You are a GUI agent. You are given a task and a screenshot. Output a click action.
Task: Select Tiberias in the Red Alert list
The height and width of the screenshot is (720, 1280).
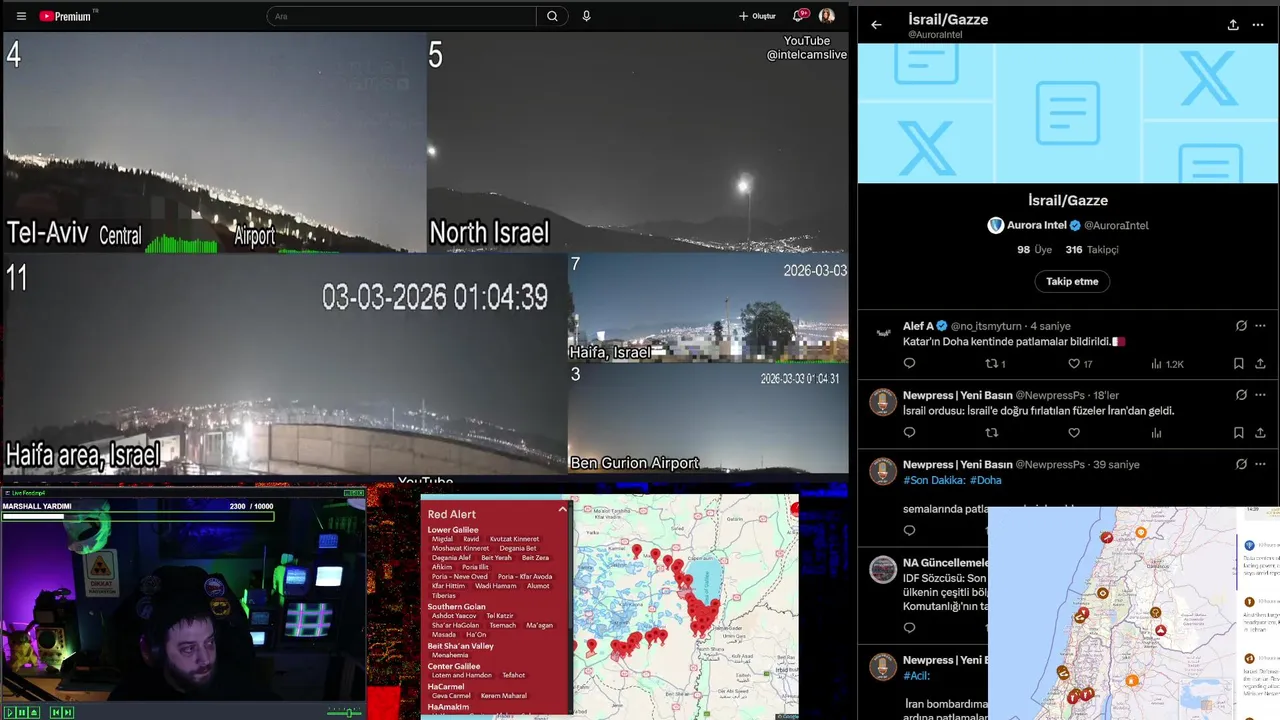point(444,596)
